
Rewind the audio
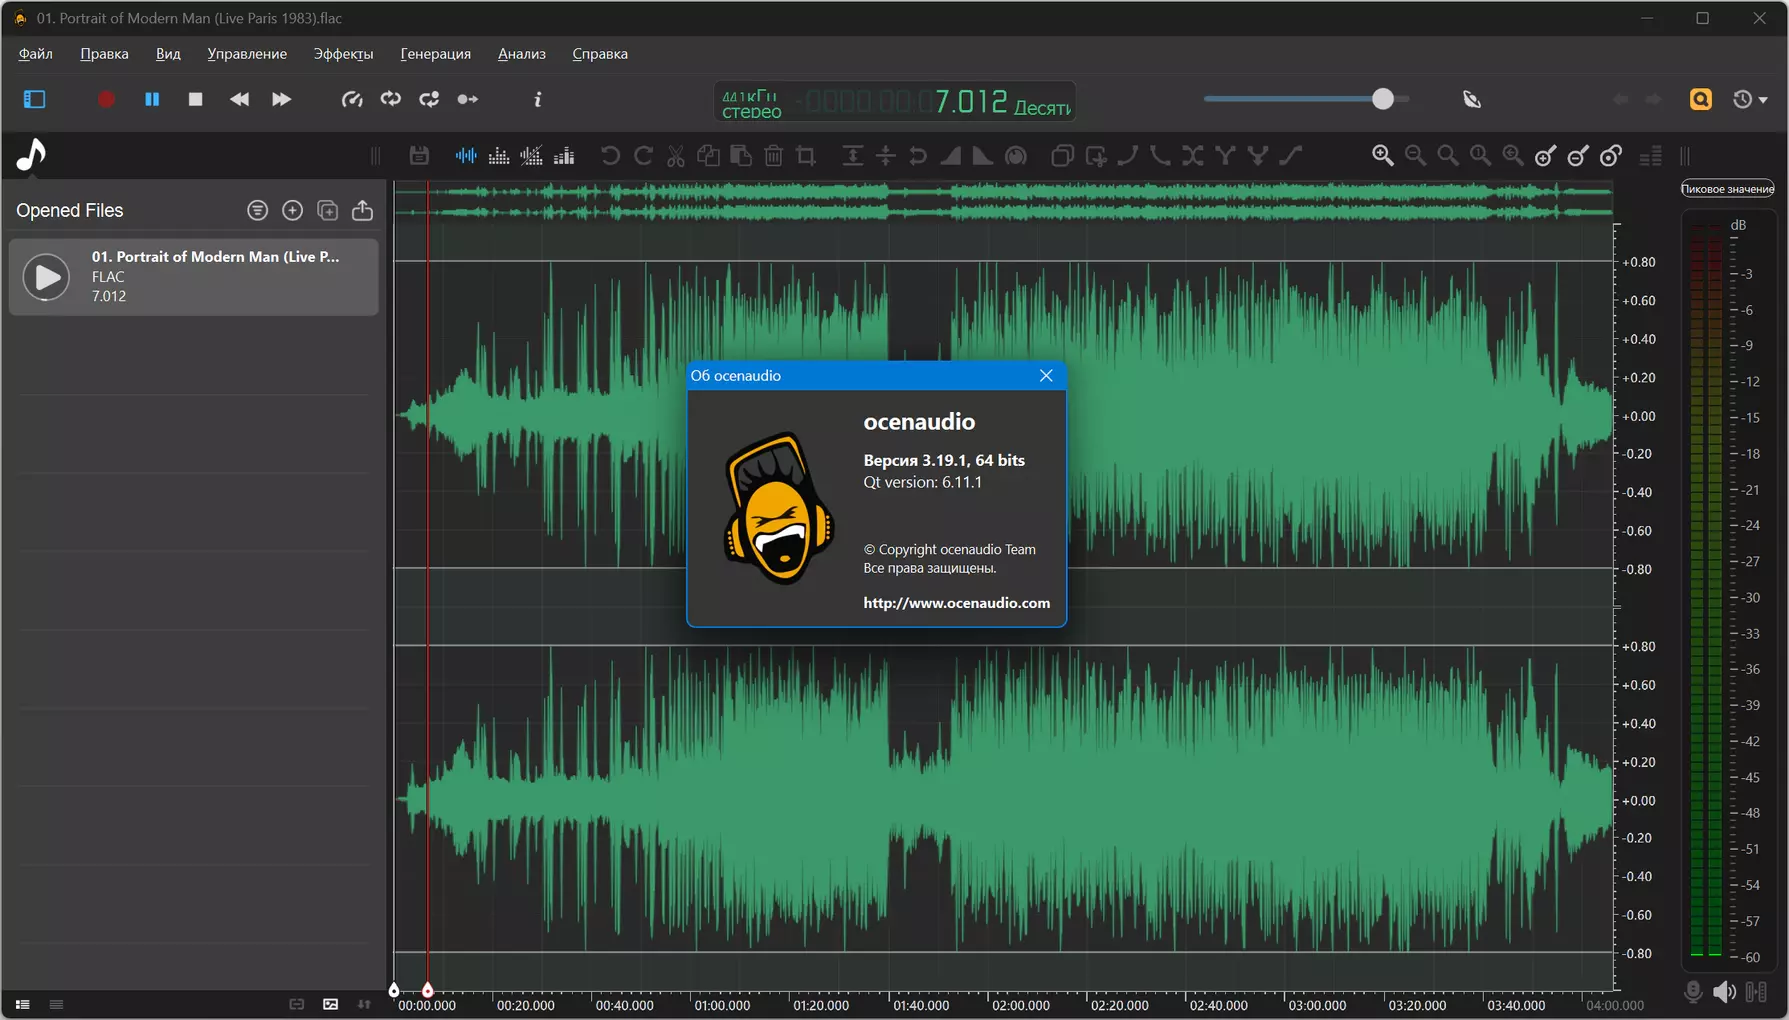[x=239, y=99]
